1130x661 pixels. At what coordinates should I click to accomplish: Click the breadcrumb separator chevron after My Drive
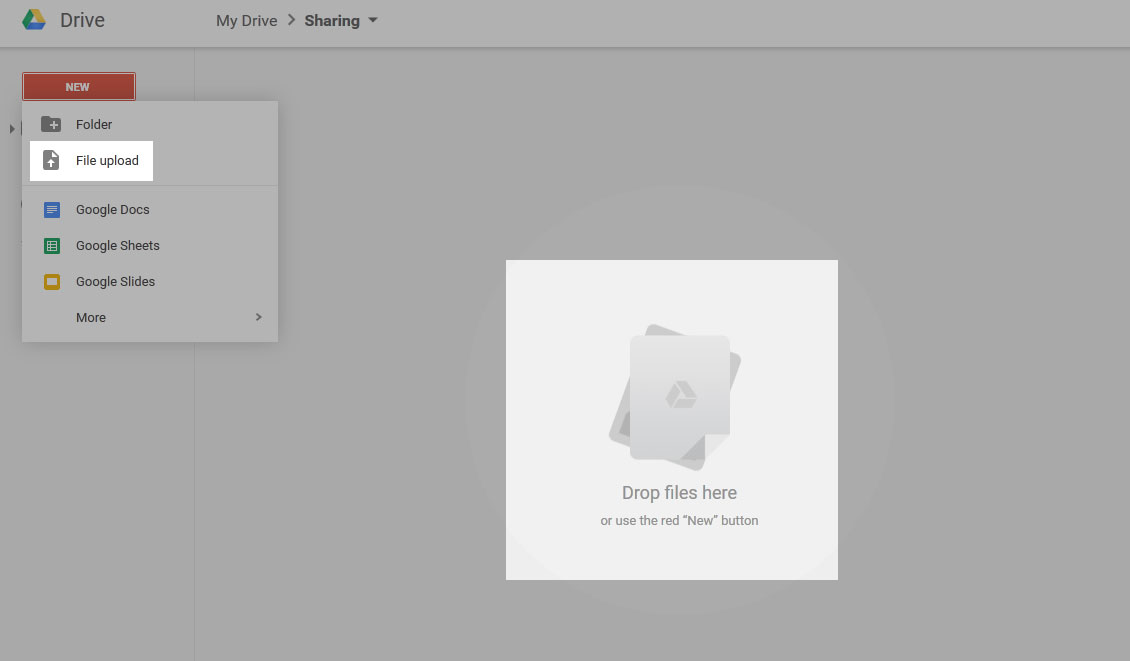click(x=291, y=20)
